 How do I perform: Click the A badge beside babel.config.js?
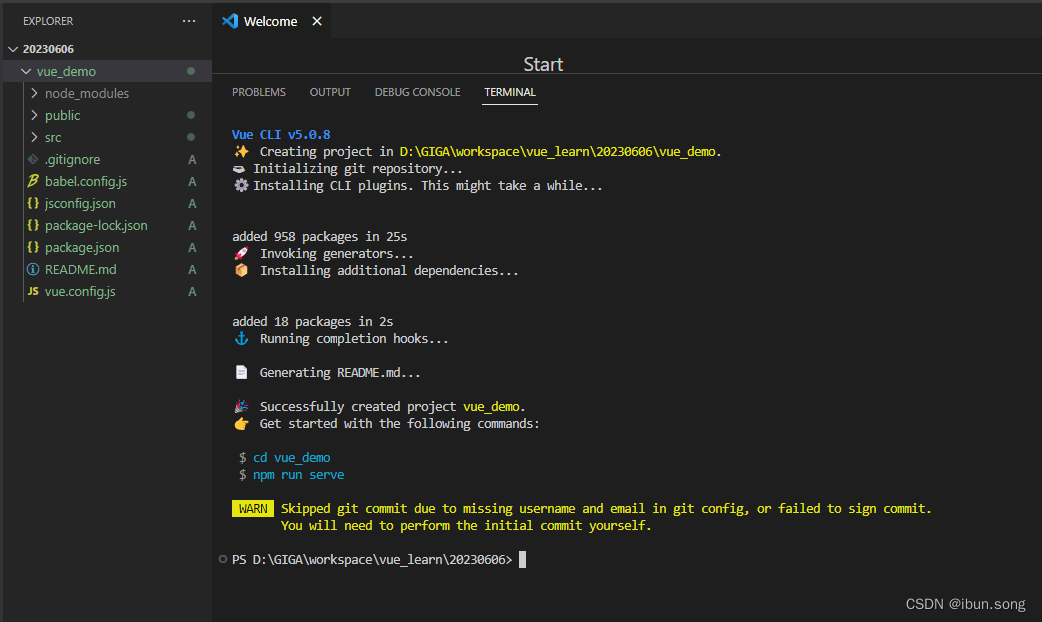(192, 181)
